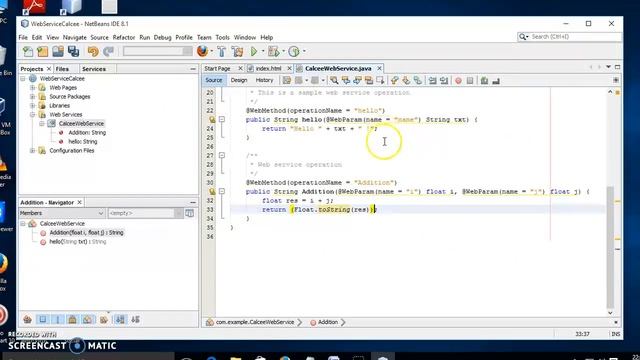Screen dimensions: 640x360
Task: Expand the Source Packages tree node
Action: (33, 97)
